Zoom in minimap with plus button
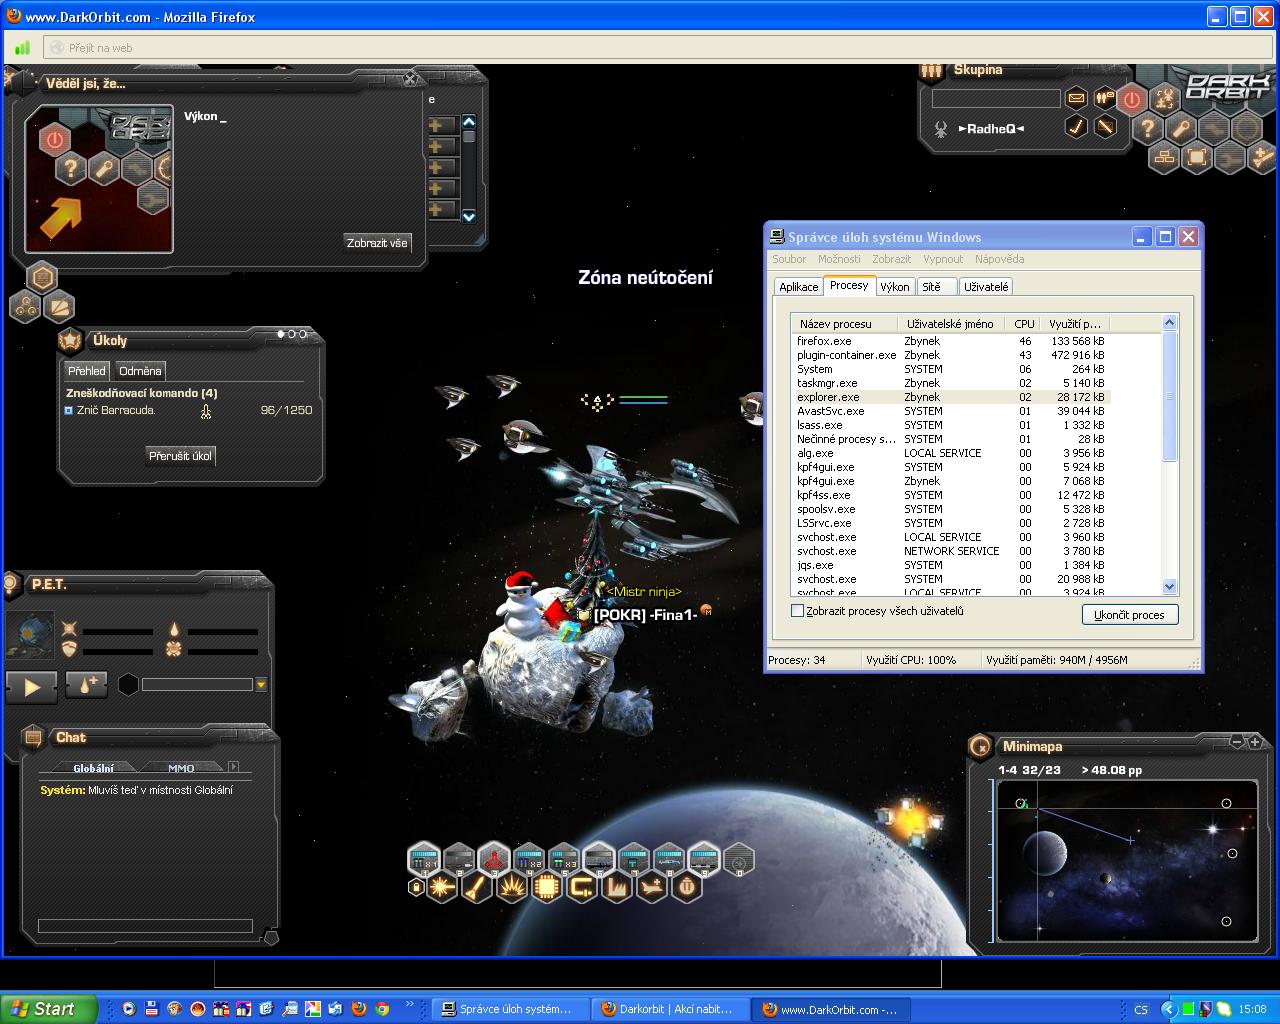 pos(1254,742)
